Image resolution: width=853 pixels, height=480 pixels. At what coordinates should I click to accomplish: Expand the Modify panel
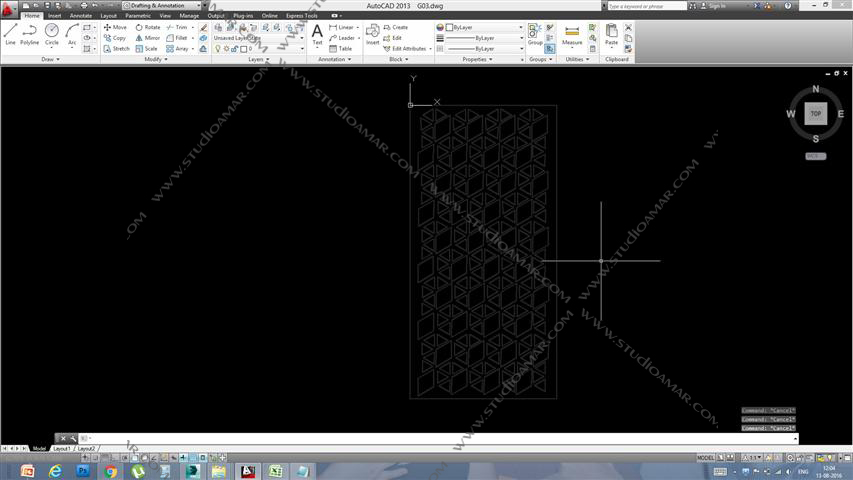[156, 59]
